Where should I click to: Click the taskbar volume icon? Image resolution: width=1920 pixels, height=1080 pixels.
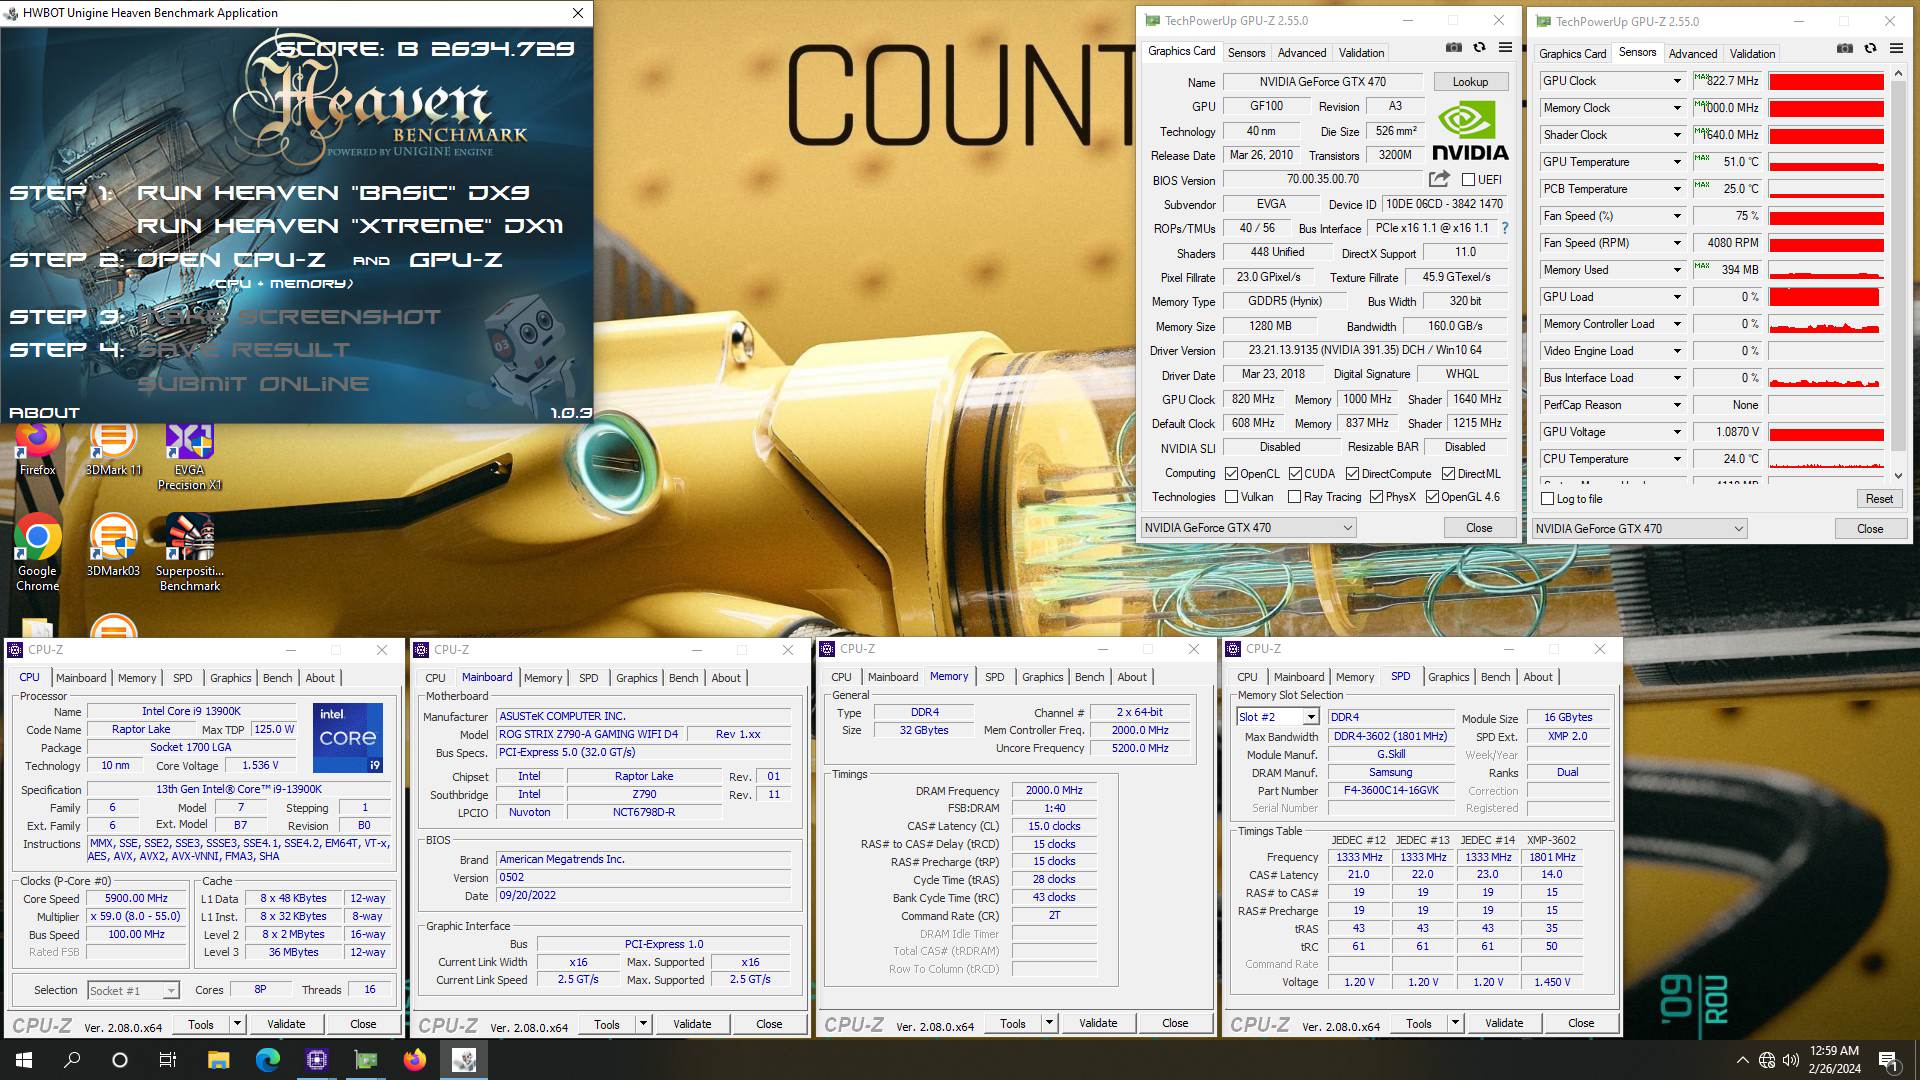1791,1060
